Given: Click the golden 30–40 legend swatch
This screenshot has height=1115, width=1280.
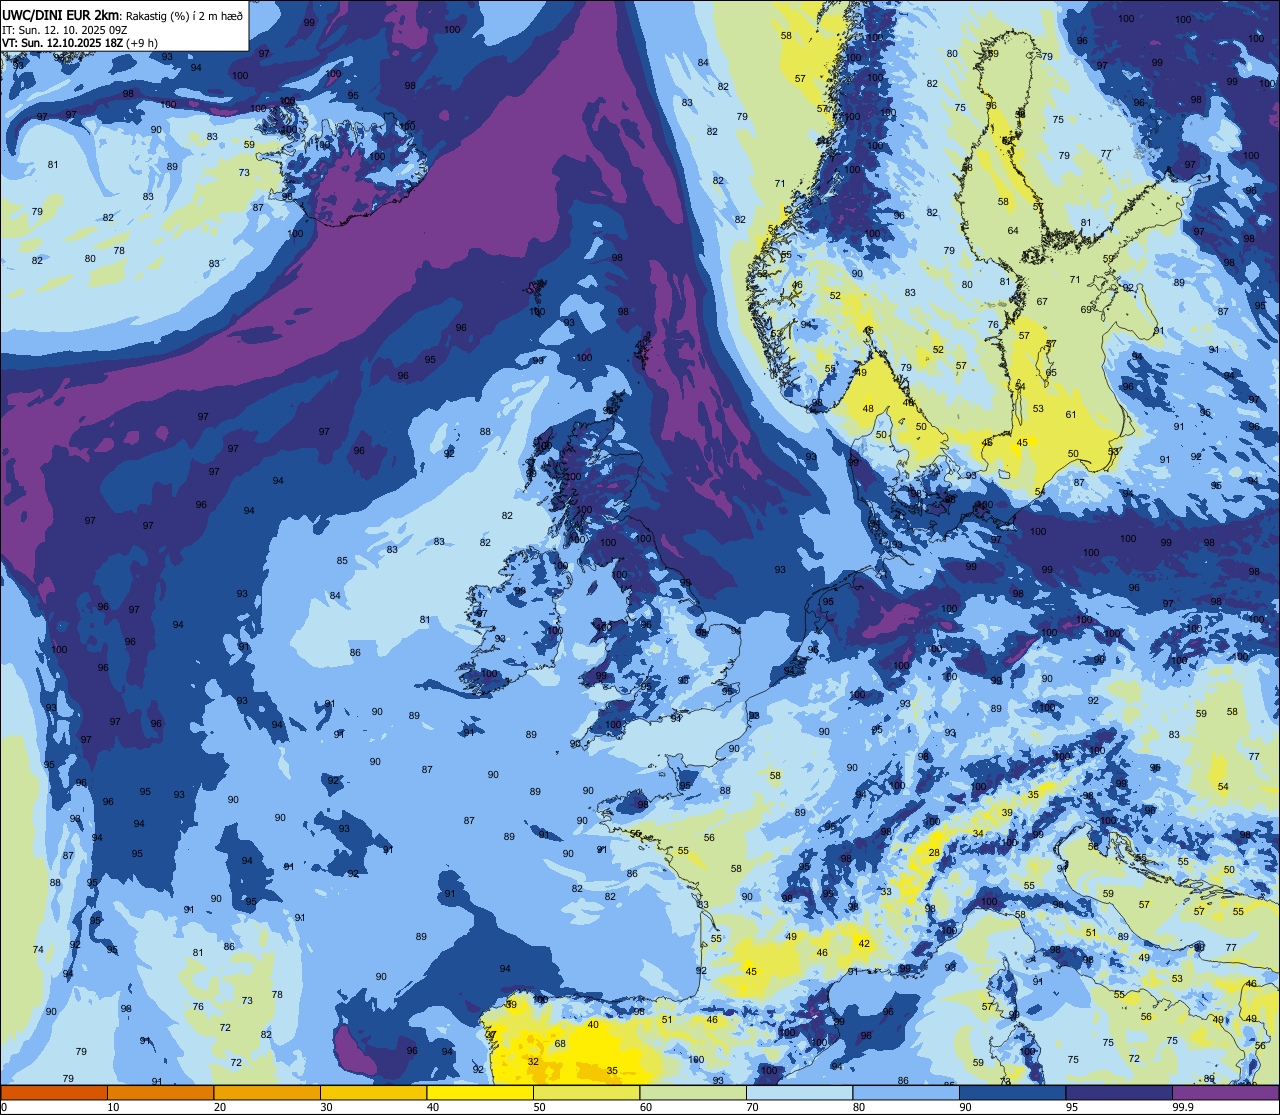Looking at the screenshot, I should [x=373, y=1092].
